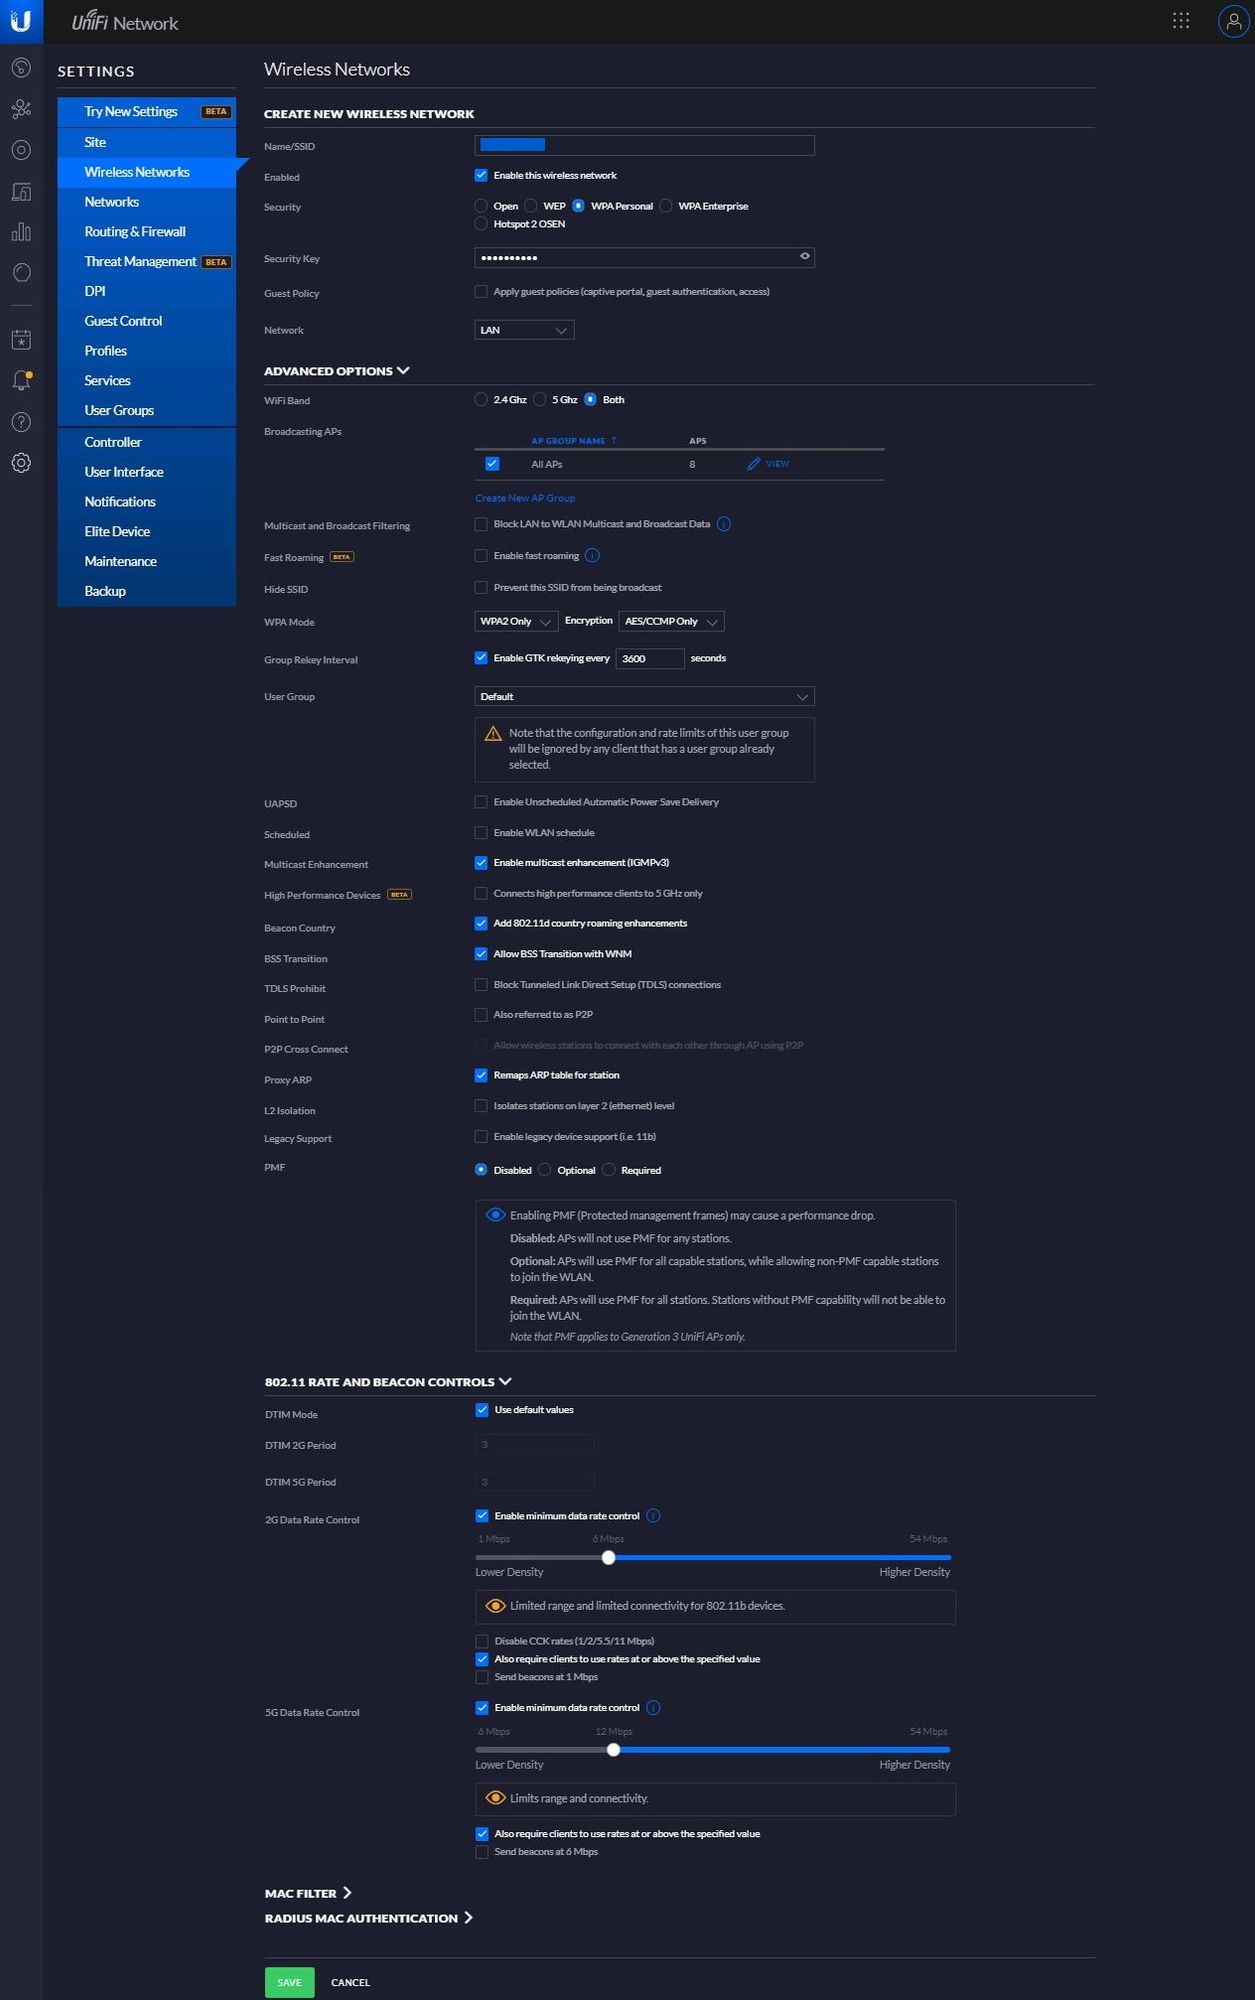
Task: Click the Alerts bell icon
Action: point(21,381)
